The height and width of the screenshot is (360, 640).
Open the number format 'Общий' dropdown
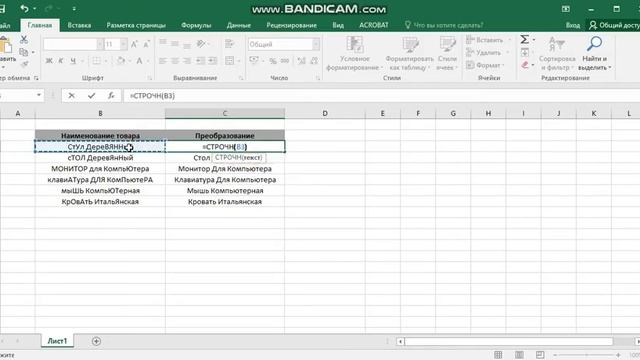(316, 44)
